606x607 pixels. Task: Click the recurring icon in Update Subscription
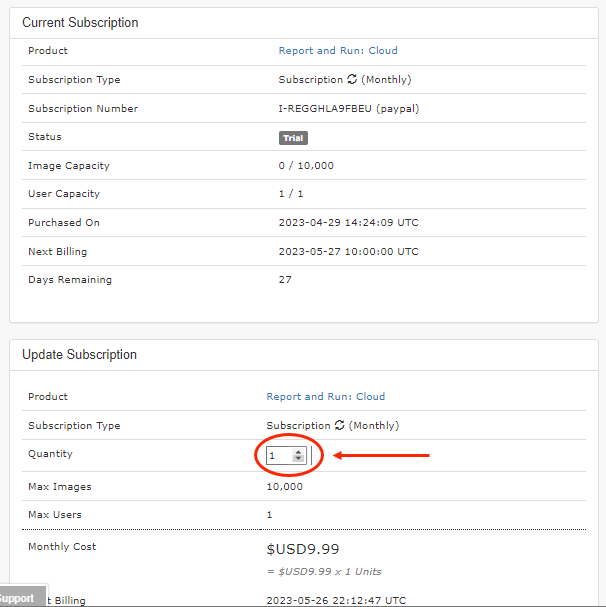(340, 426)
